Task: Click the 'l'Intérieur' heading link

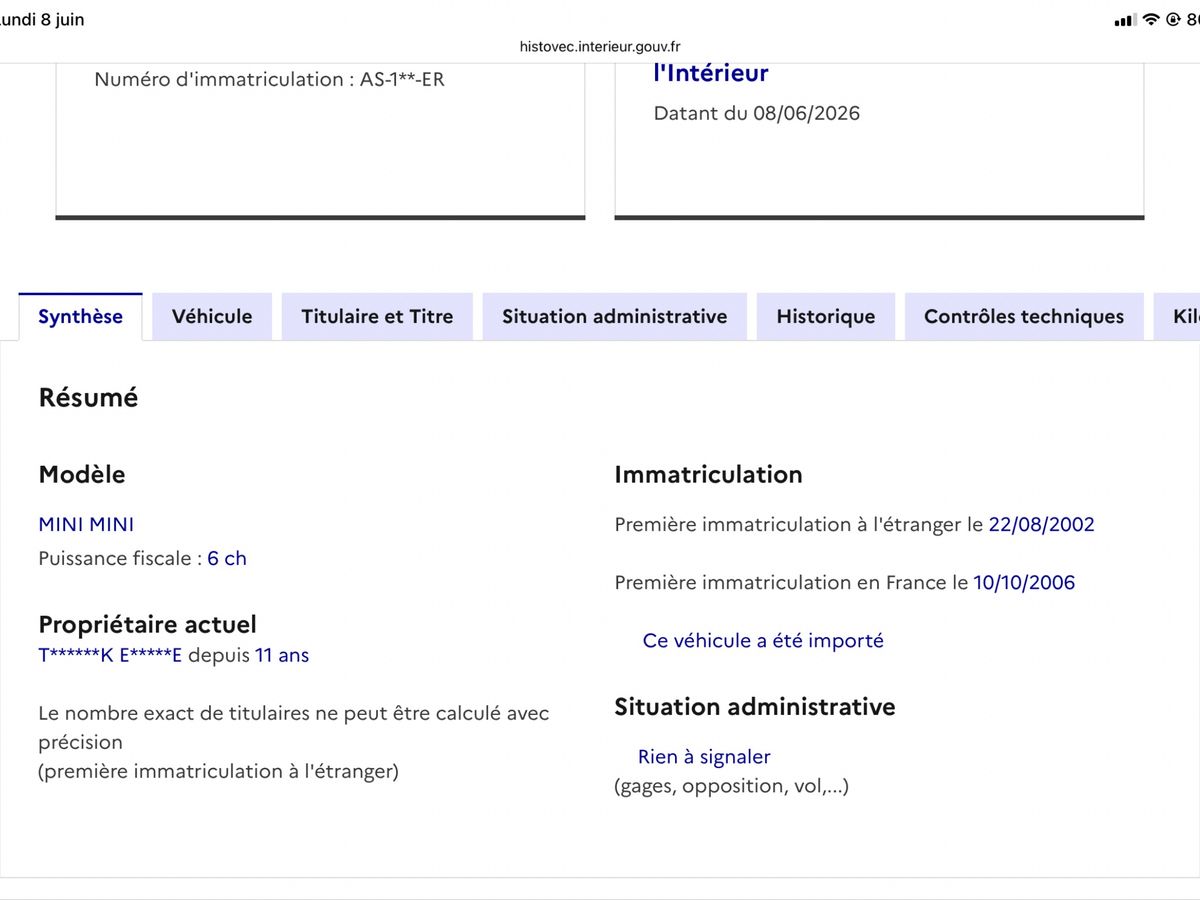Action: pos(711,73)
